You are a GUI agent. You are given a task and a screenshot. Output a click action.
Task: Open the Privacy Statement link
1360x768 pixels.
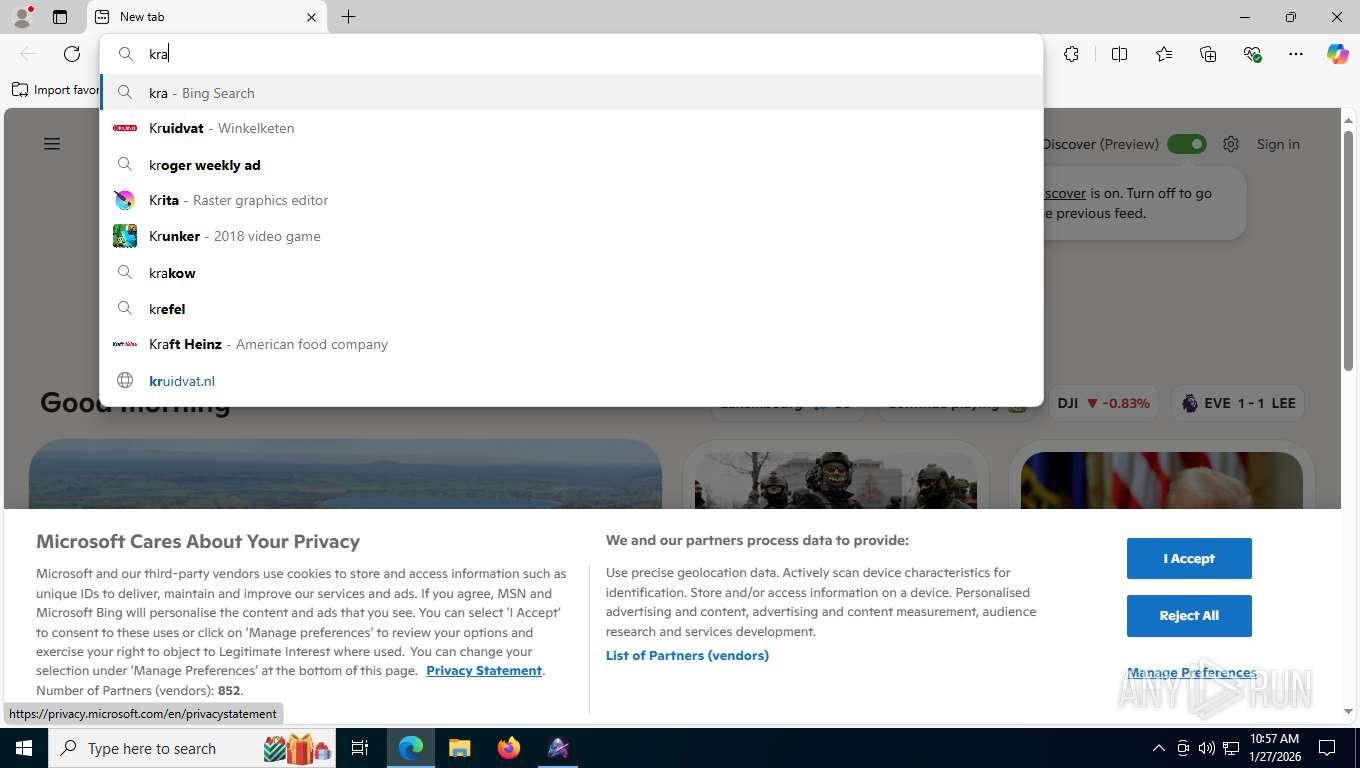pyautogui.click(x=484, y=670)
